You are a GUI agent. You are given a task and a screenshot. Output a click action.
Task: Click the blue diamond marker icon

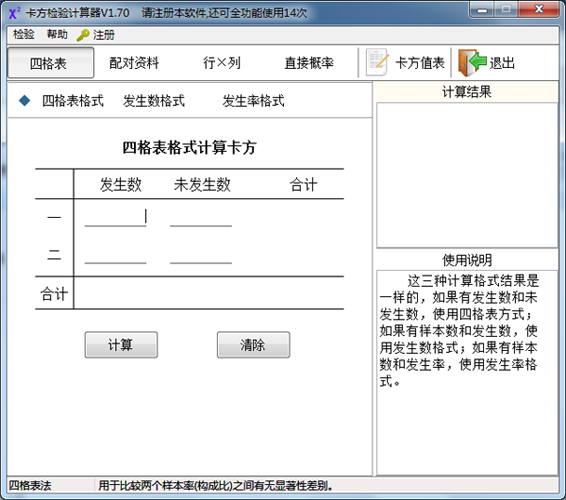(25, 100)
